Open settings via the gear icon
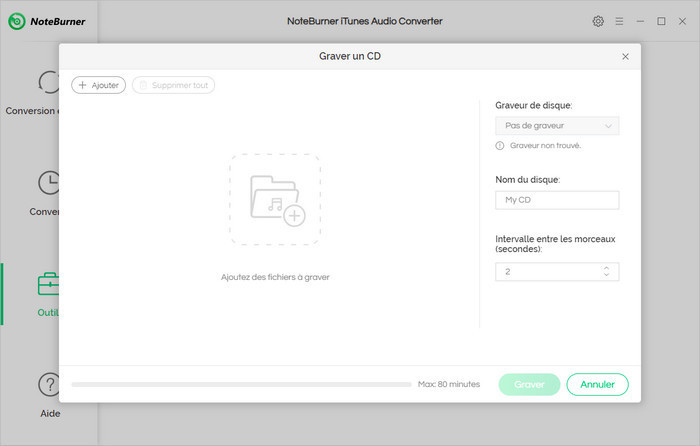Screen dimensions: 700x446 [598, 21]
